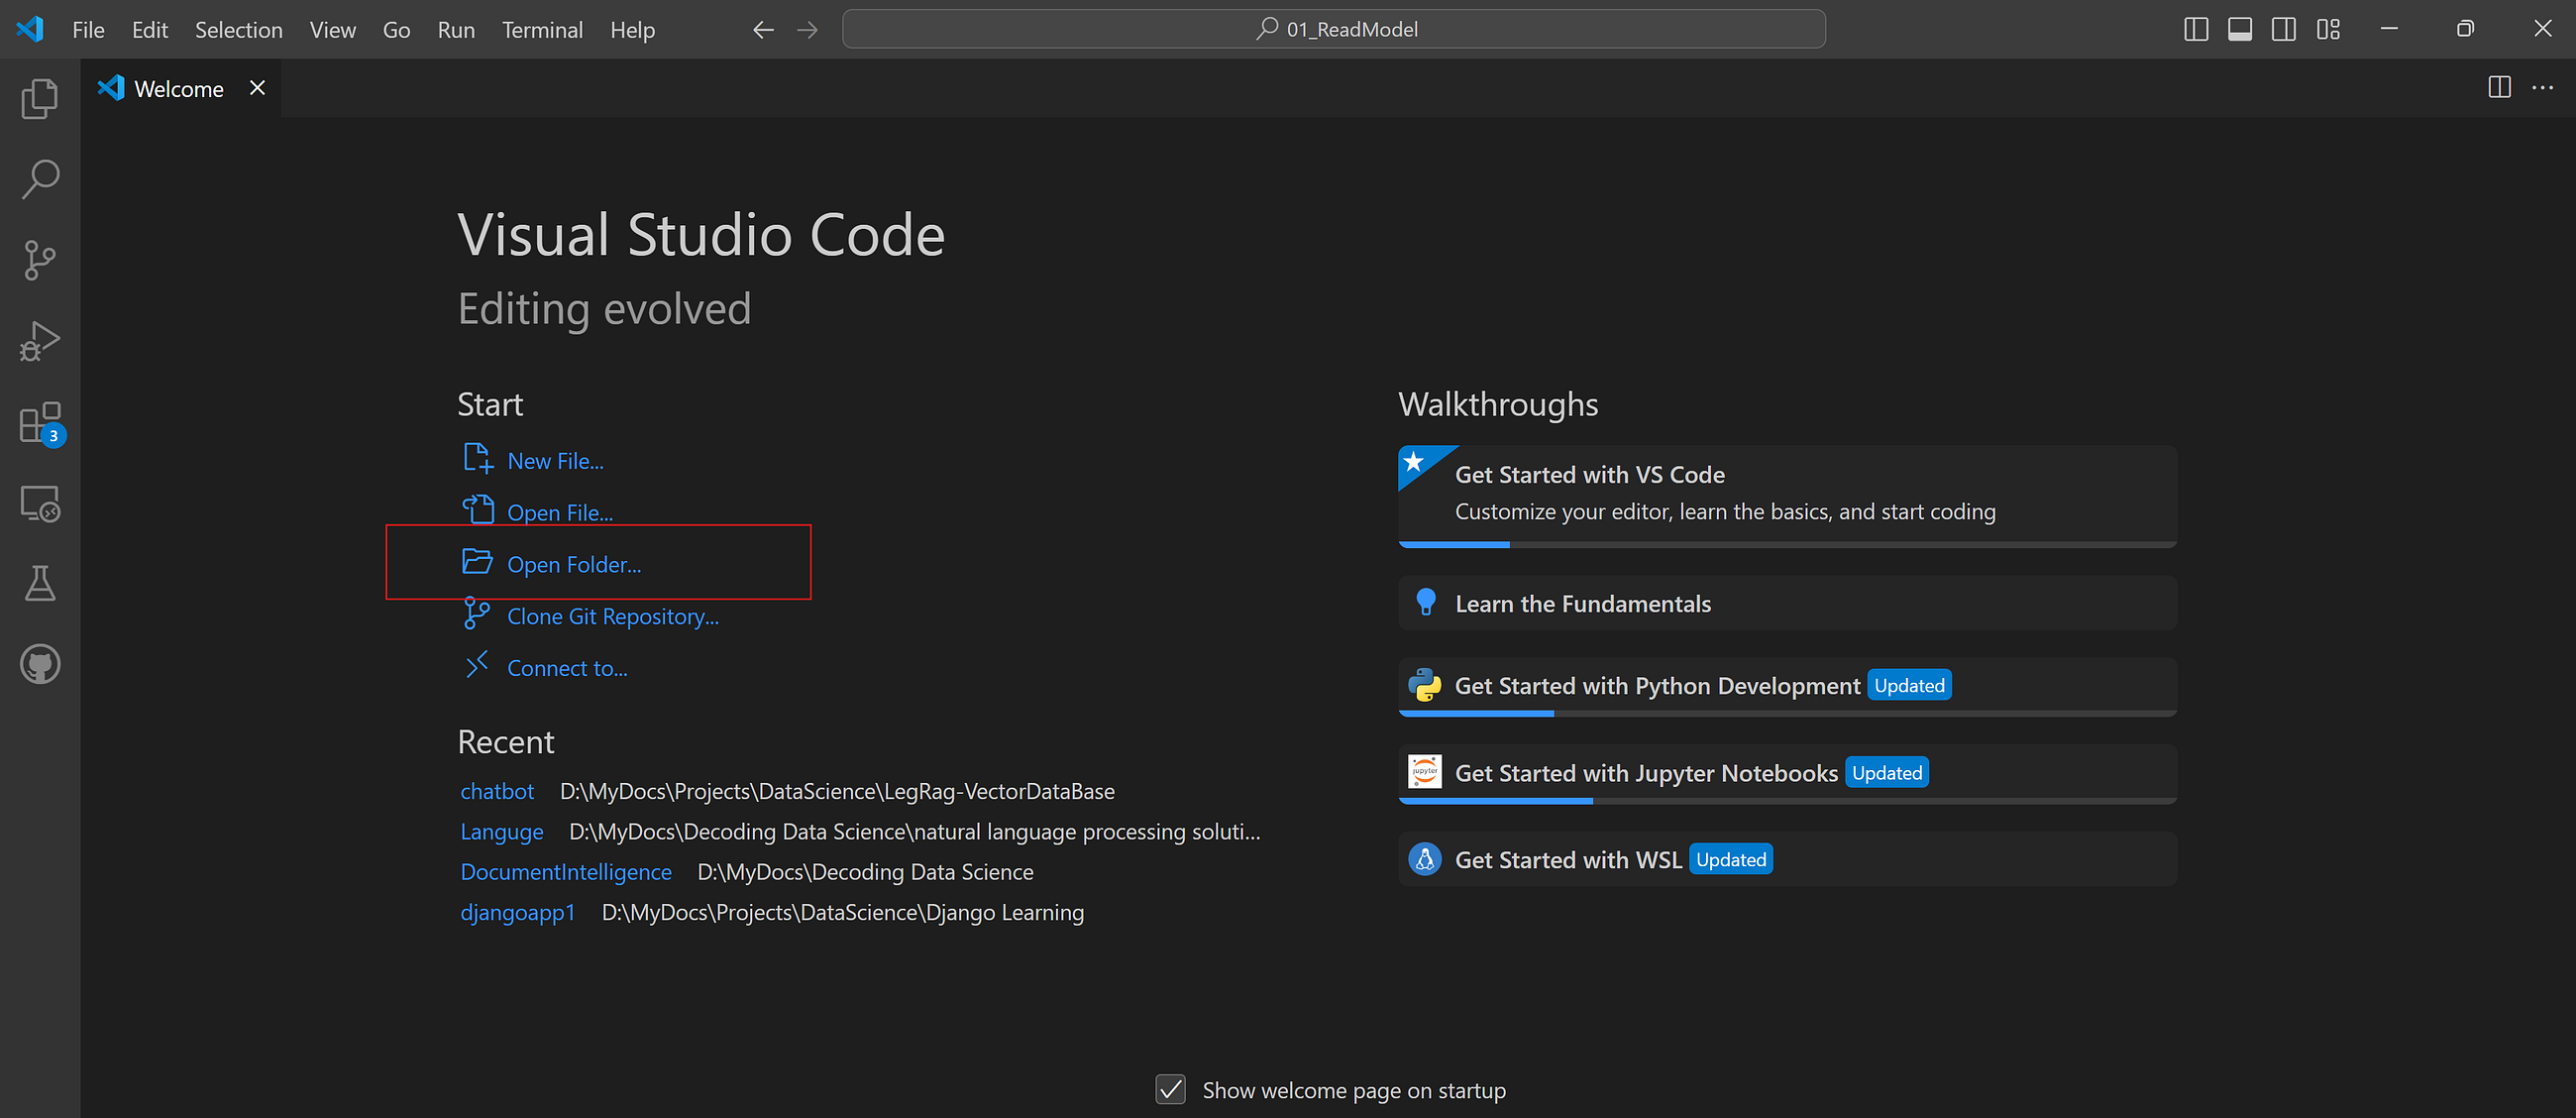Click the Open File... link
The image size is (2576, 1118).
pos(560,513)
